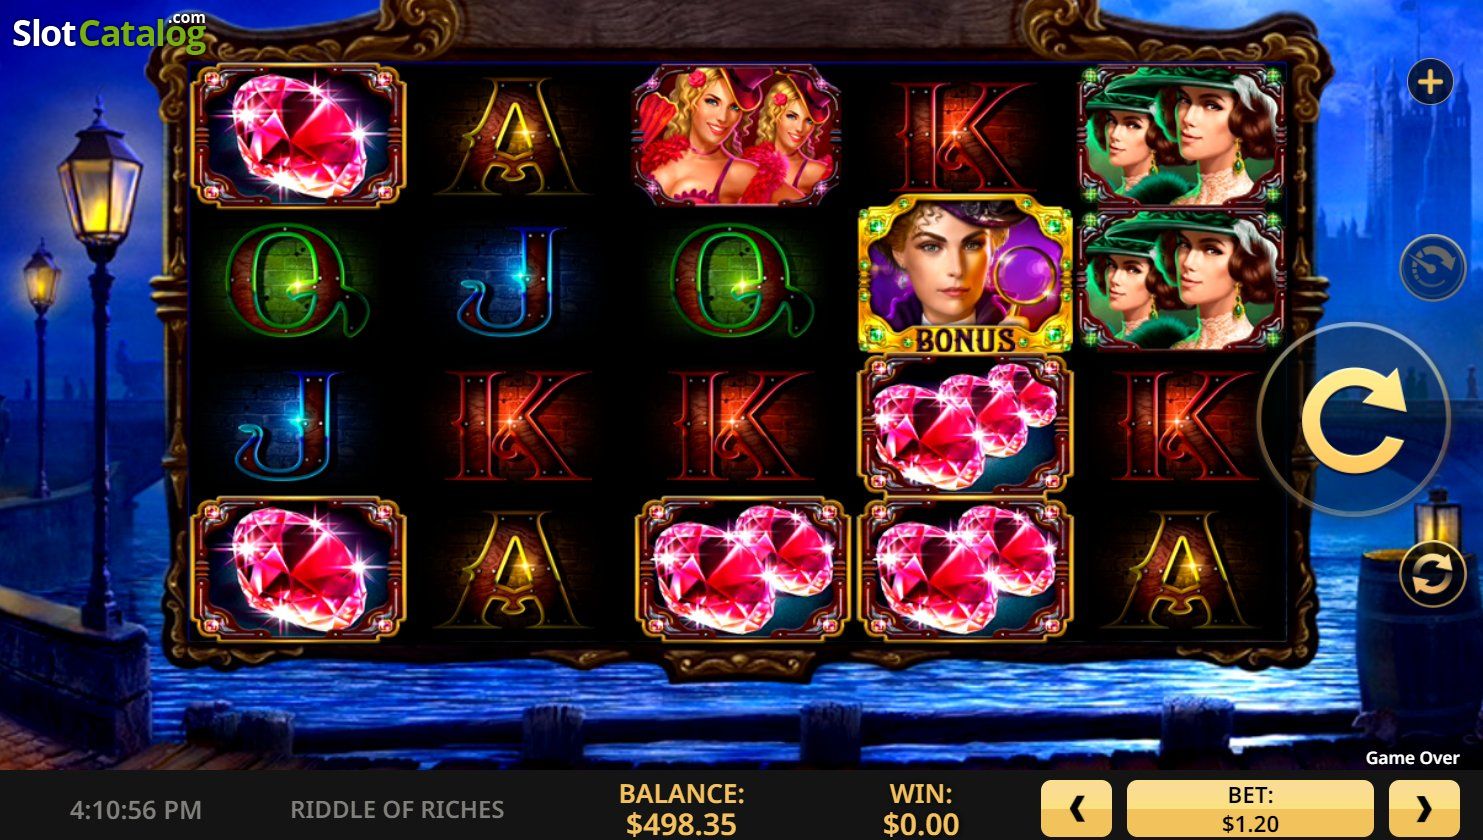The height and width of the screenshot is (840, 1483).
Task: Toggle the turbo speed gauge icon
Action: 1432,268
